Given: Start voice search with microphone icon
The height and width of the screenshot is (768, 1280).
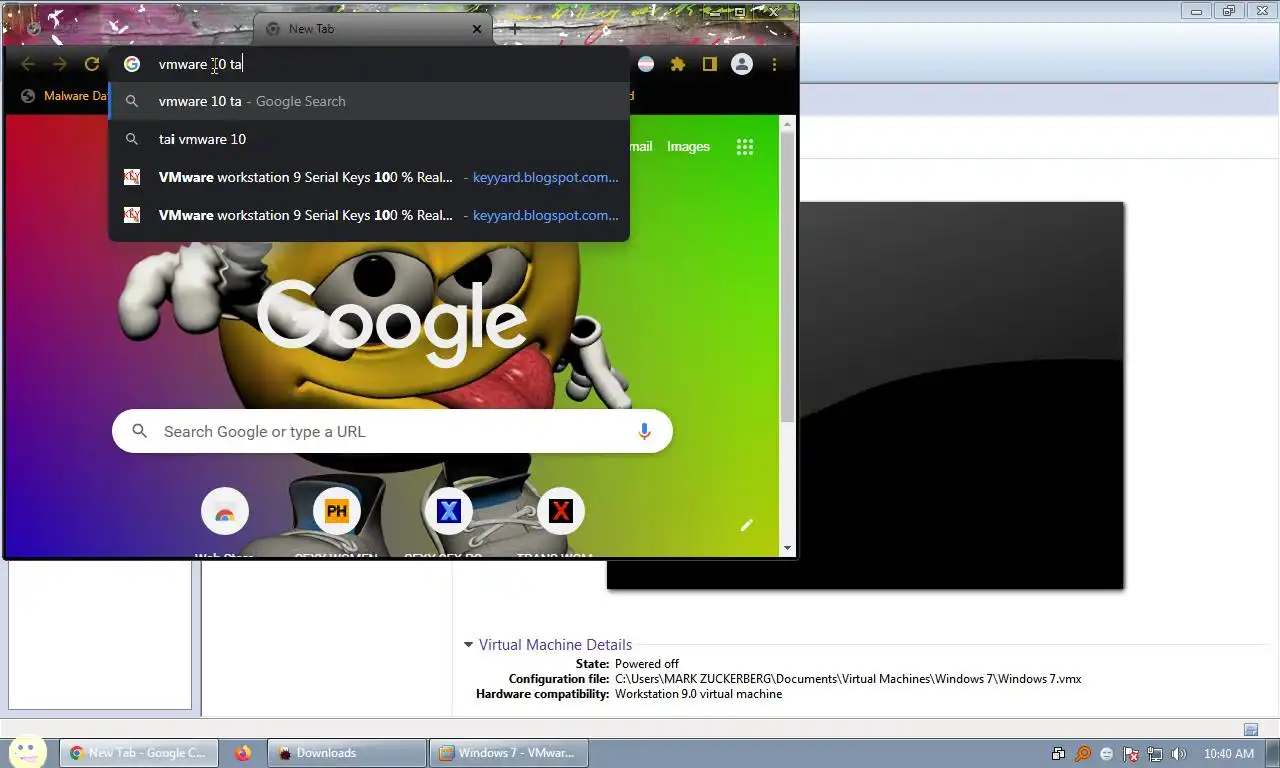Looking at the screenshot, I should [644, 432].
